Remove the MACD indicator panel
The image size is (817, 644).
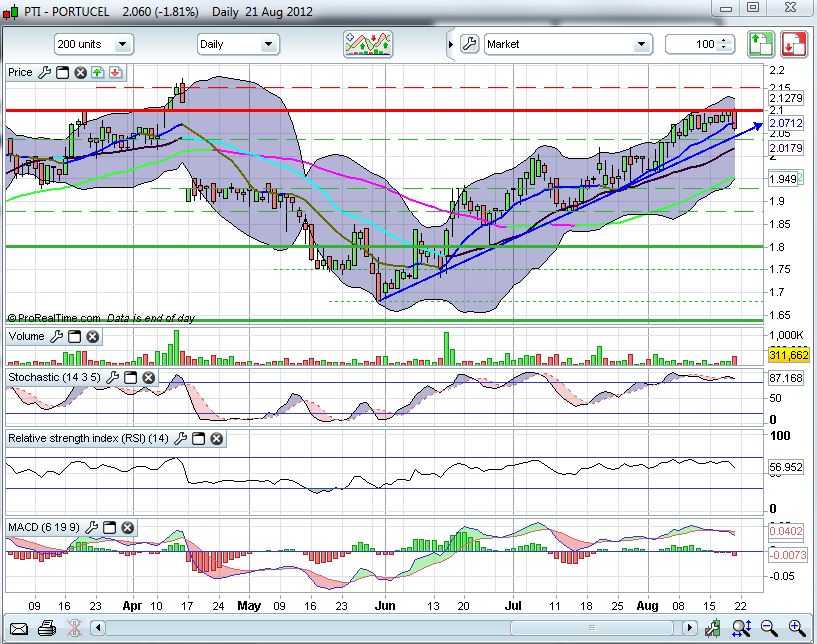click(x=128, y=527)
